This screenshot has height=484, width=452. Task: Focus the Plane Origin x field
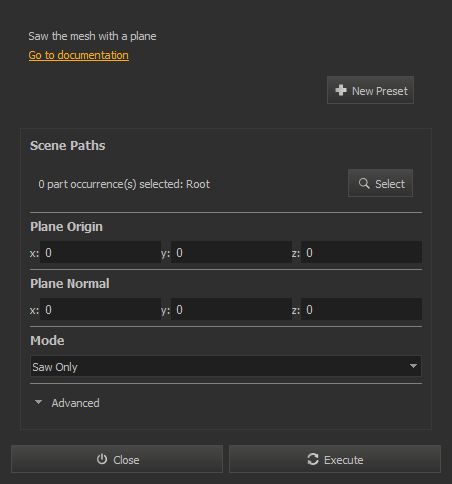pos(100,252)
